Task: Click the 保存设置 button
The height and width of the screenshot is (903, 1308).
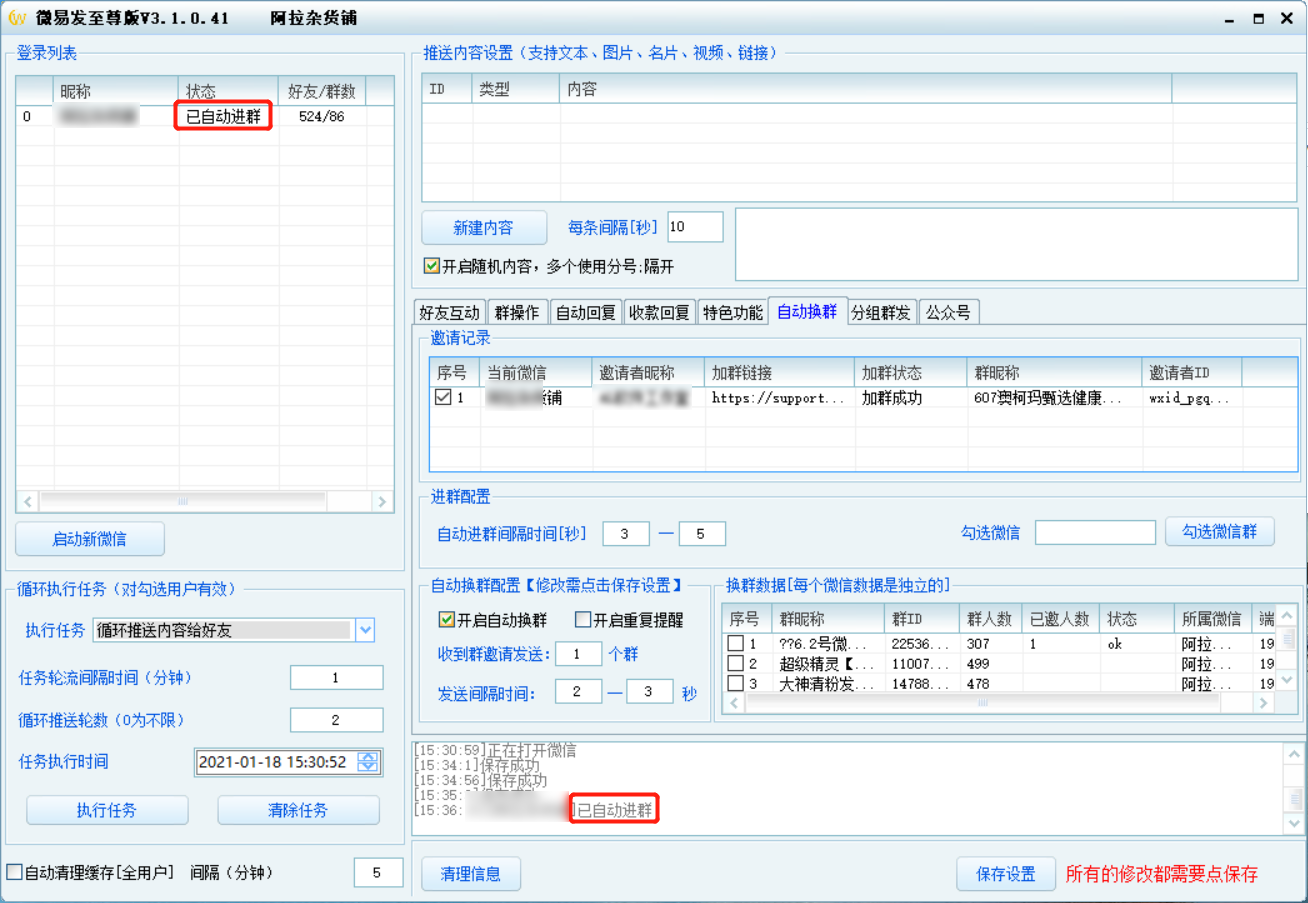Action: pos(1006,874)
